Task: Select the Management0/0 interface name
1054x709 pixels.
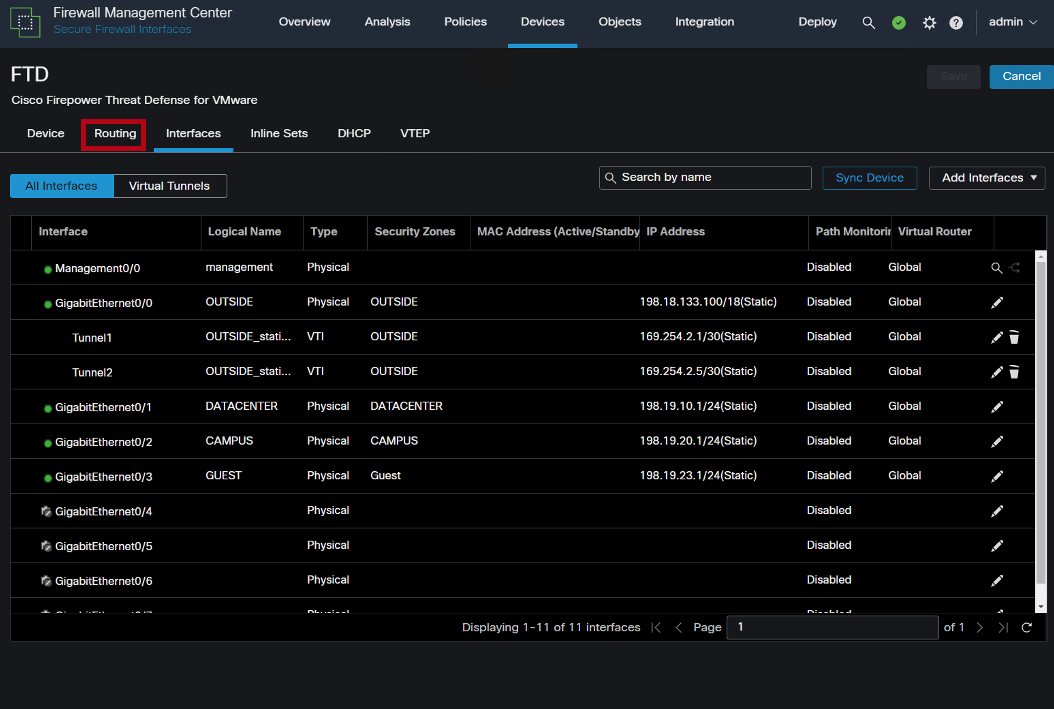Action: [97, 268]
